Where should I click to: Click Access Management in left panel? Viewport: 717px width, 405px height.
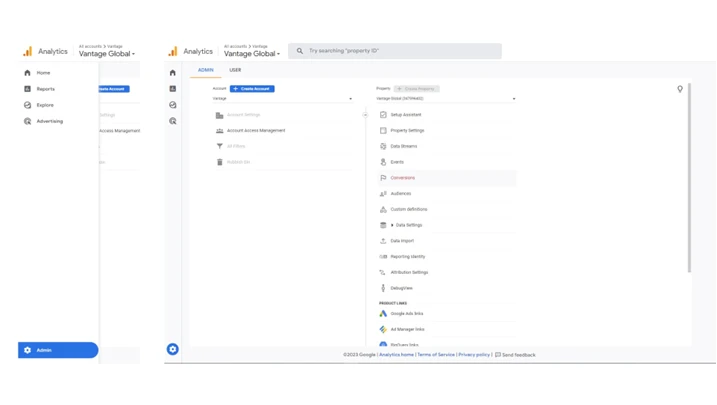[120, 131]
